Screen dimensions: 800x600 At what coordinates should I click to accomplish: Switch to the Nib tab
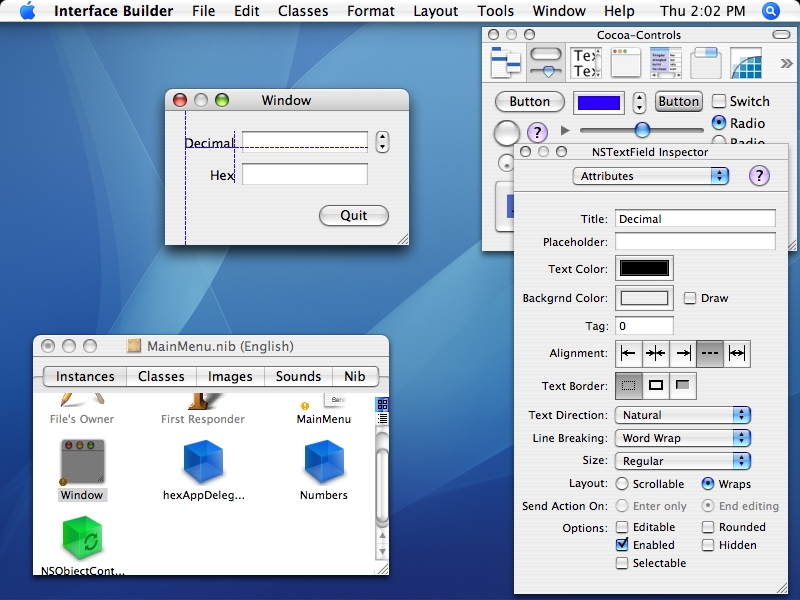pyautogui.click(x=355, y=377)
